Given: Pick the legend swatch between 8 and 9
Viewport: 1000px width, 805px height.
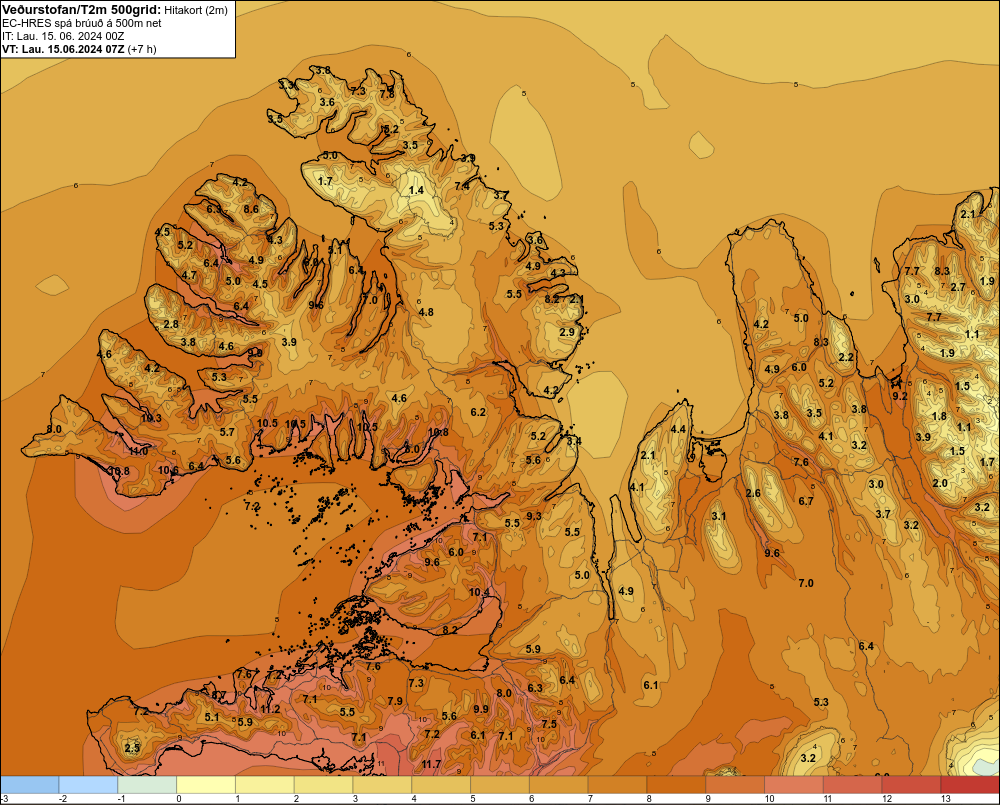Looking at the screenshot, I should click(x=676, y=785).
